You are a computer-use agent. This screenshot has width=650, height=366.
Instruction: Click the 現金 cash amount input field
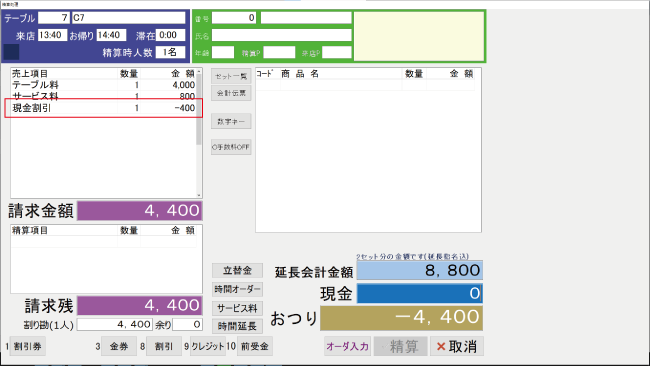coord(420,293)
